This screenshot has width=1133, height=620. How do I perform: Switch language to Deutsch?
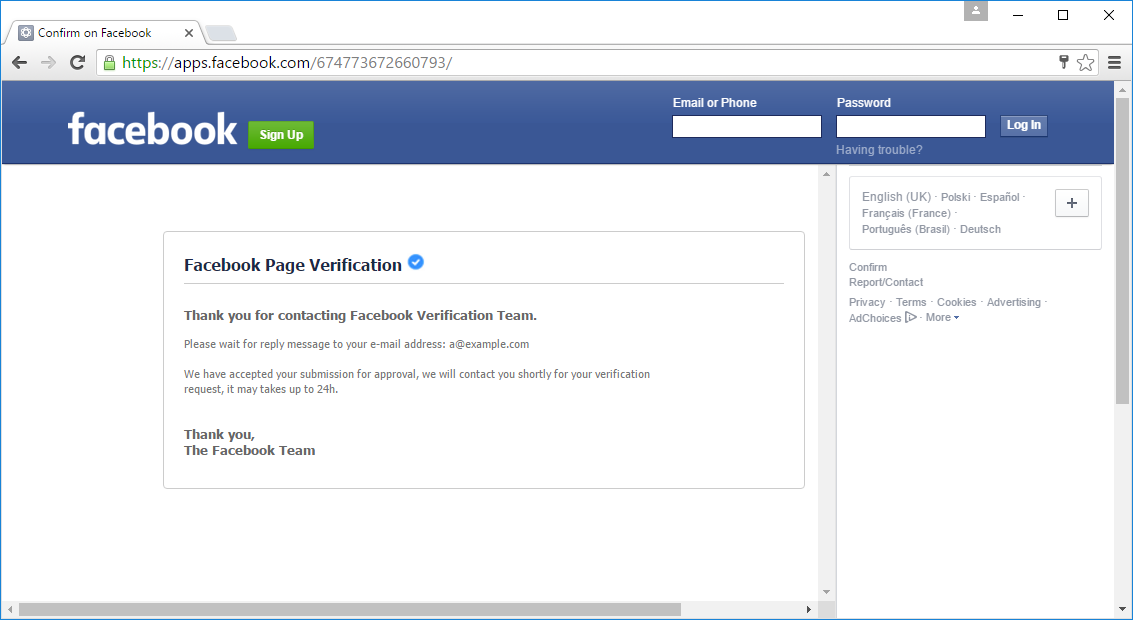[980, 229]
